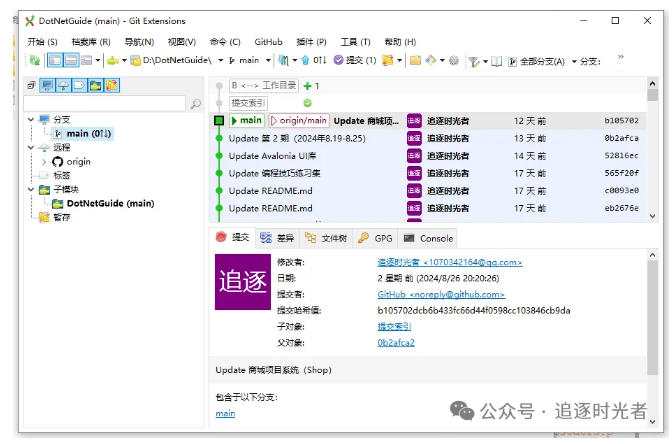
Task: Click the pull icon in the toolbar
Action: (283, 60)
